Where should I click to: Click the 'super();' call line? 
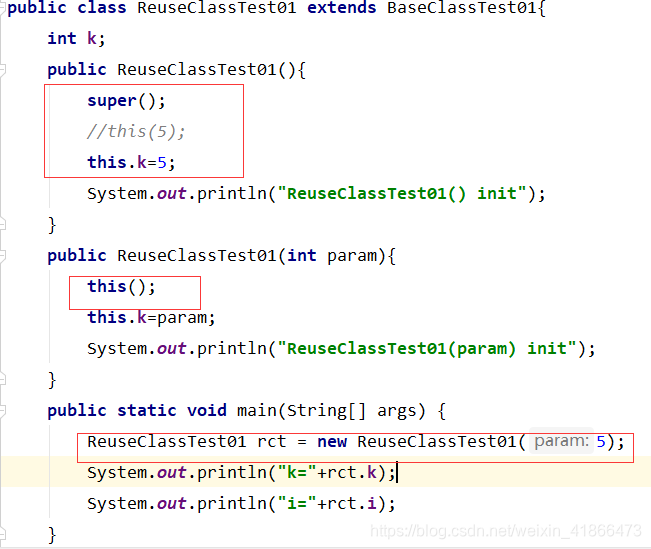click(126, 101)
